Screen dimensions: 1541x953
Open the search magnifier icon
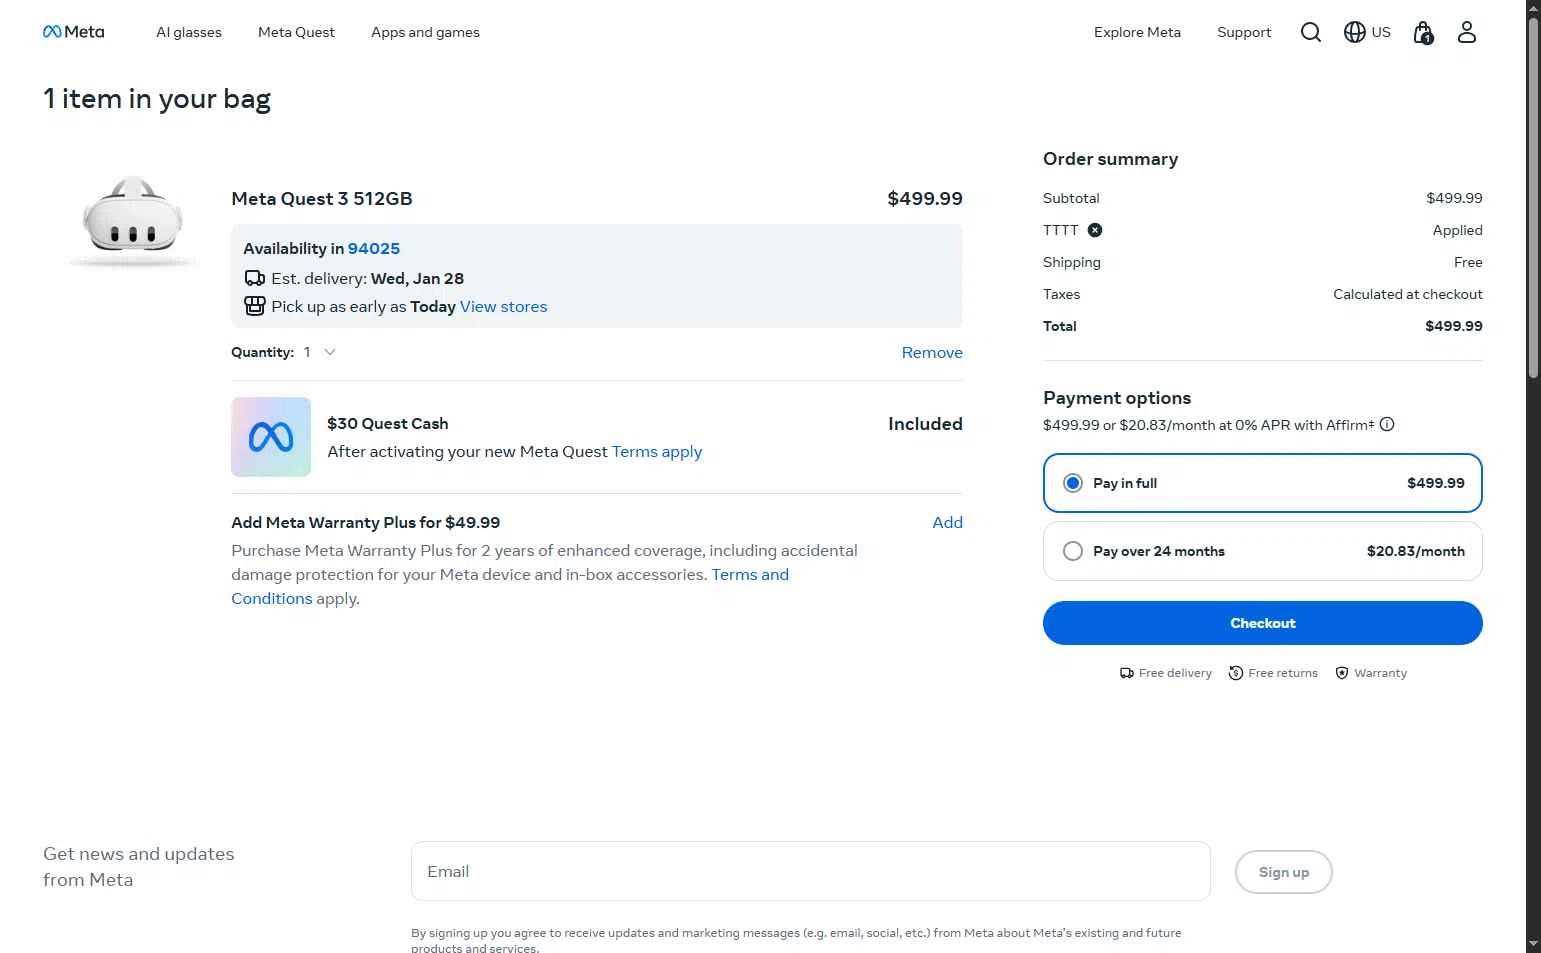point(1310,32)
